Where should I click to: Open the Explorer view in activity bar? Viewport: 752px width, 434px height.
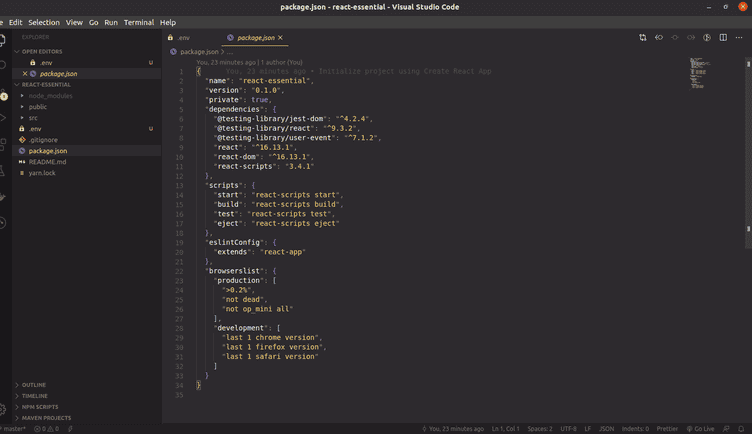point(2,41)
